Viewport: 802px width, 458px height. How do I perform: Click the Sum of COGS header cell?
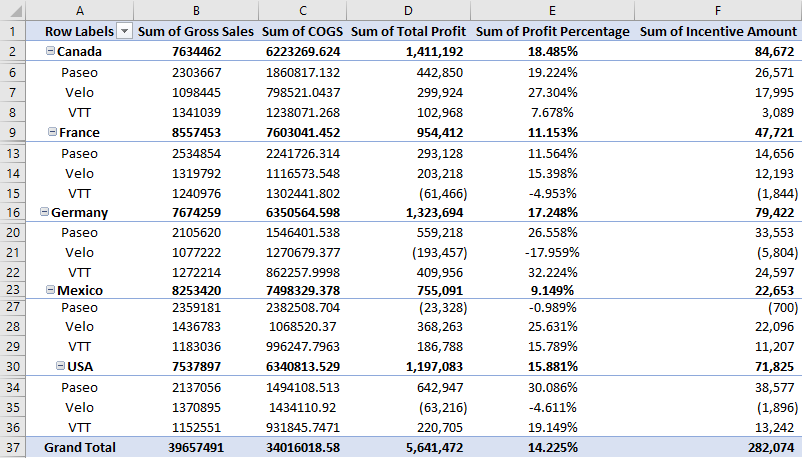301,31
